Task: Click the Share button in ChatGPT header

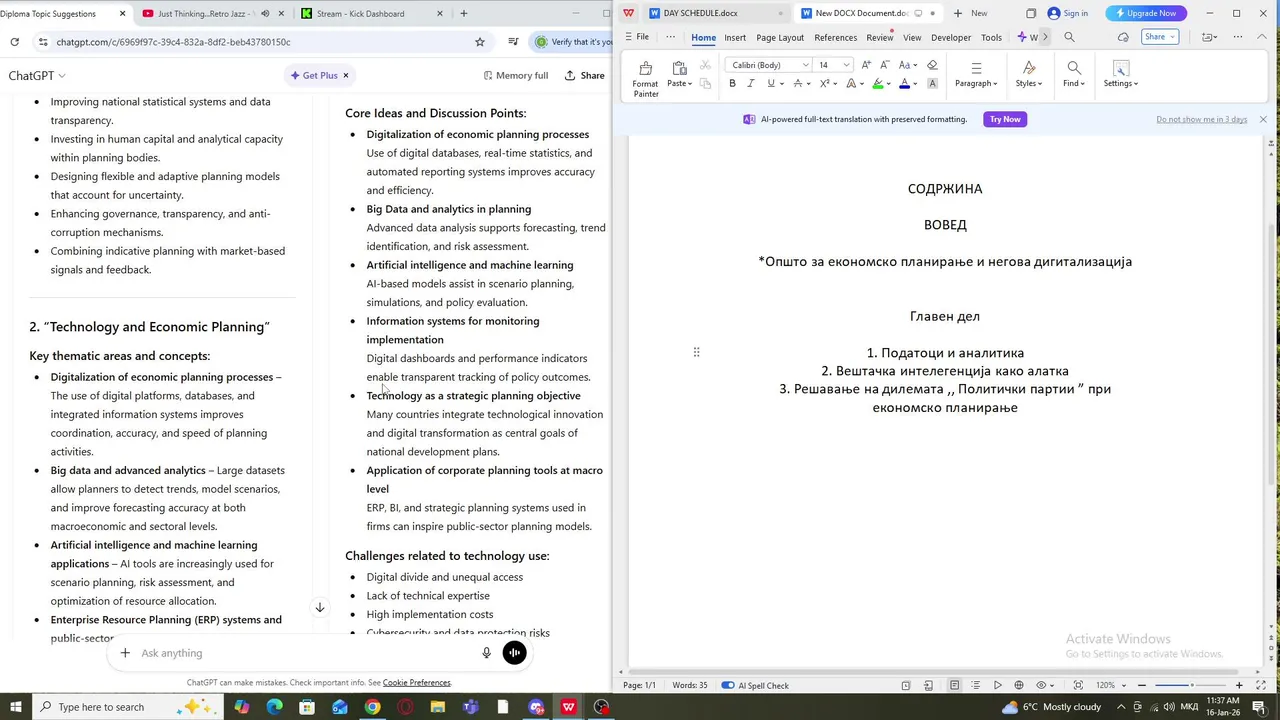Action: [584, 76]
